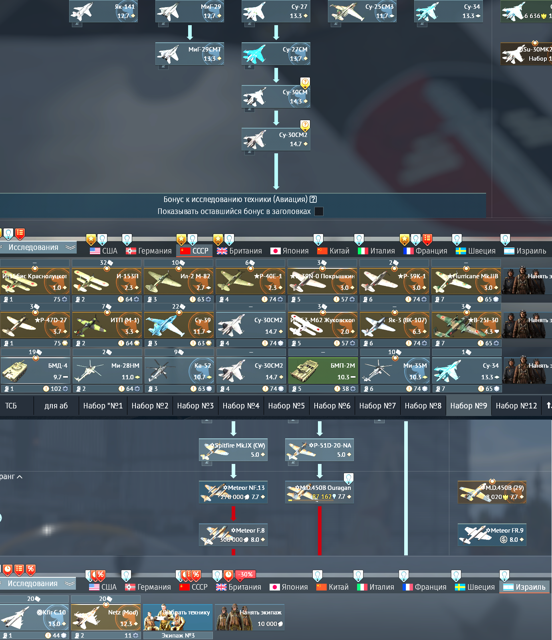Select the Ми-28НМ helicopter slot
The width and height of the screenshot is (552, 640).
coord(107,370)
